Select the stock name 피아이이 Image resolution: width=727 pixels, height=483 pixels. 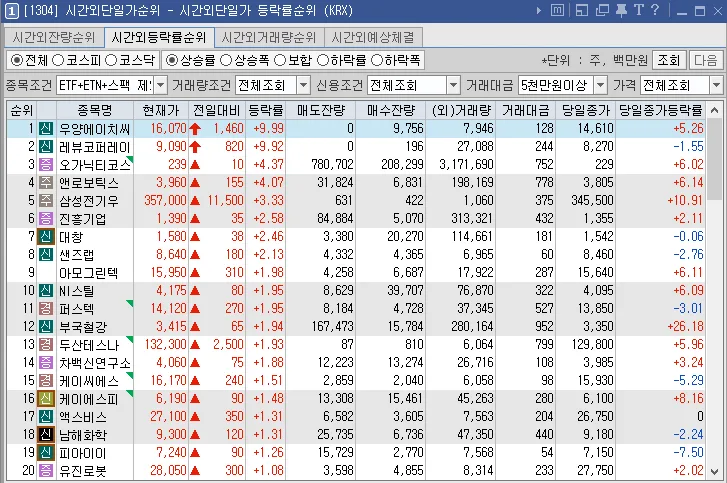pyautogui.click(x=83, y=453)
